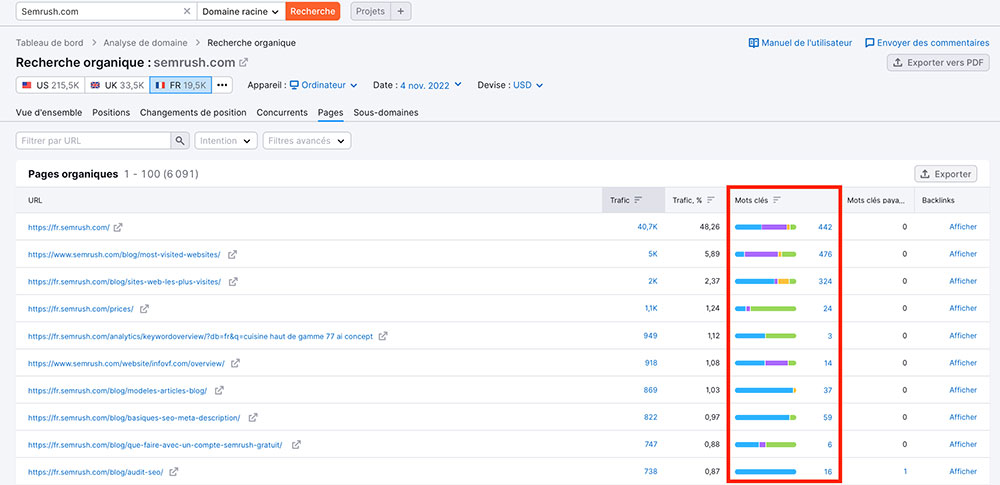Open Envoyer des commentaires link

click(x=933, y=43)
